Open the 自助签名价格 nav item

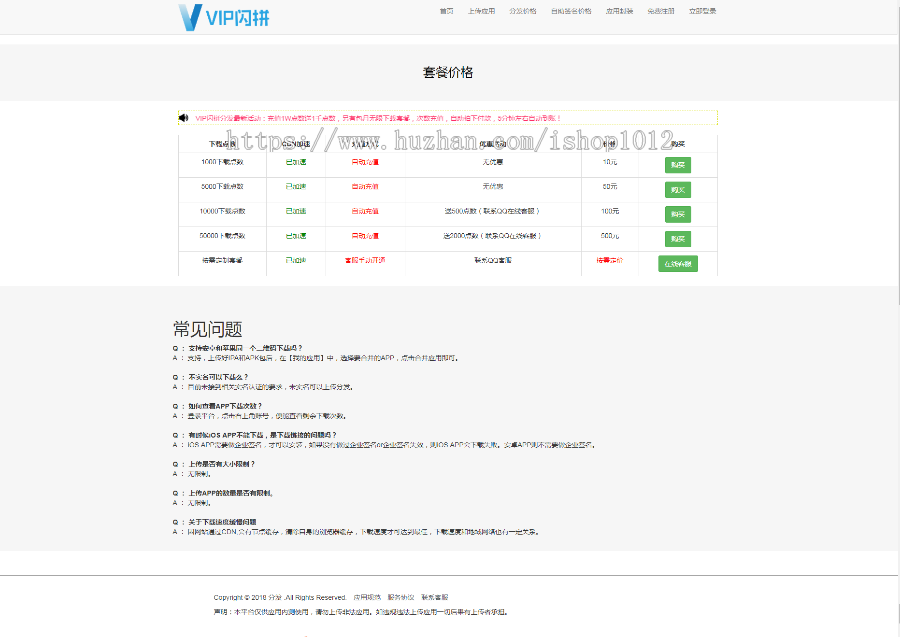(571, 11)
